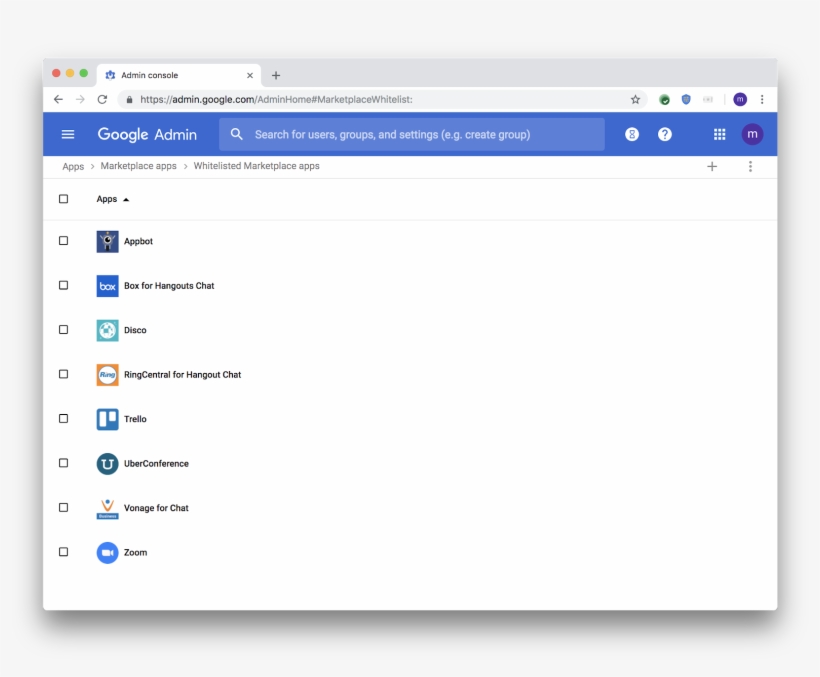Viewport: 820px width, 677px height.
Task: Click Whitelisted Marketplace apps breadcrumb
Action: pyautogui.click(x=256, y=166)
